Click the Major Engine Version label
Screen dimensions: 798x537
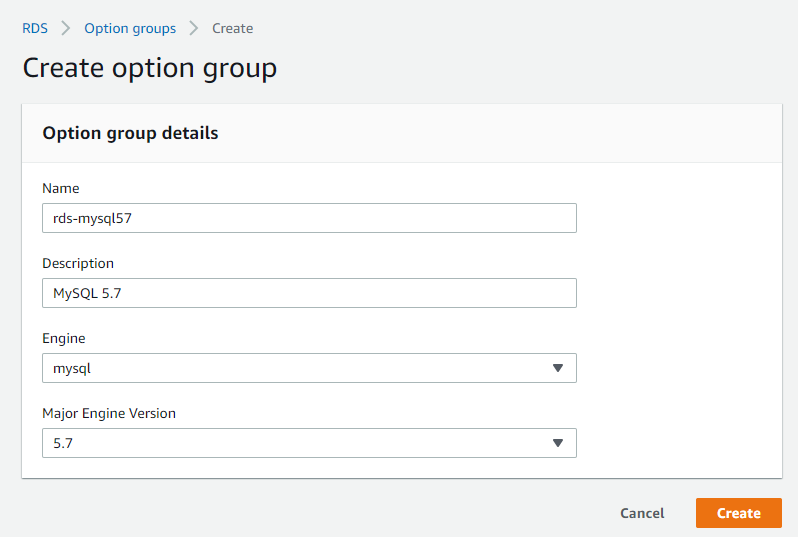[109, 413]
